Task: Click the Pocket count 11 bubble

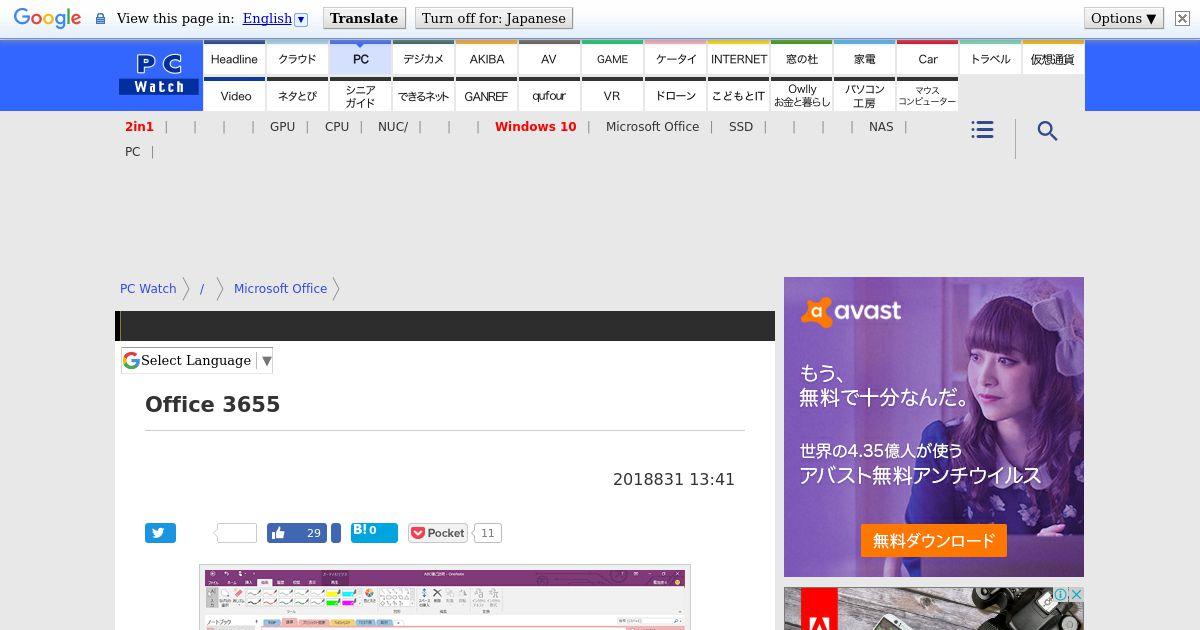Action: pos(487,533)
